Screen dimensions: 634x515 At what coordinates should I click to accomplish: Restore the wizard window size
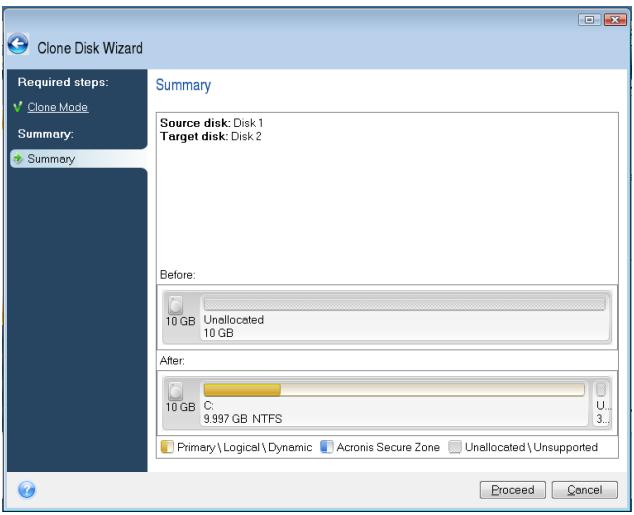pos(589,19)
